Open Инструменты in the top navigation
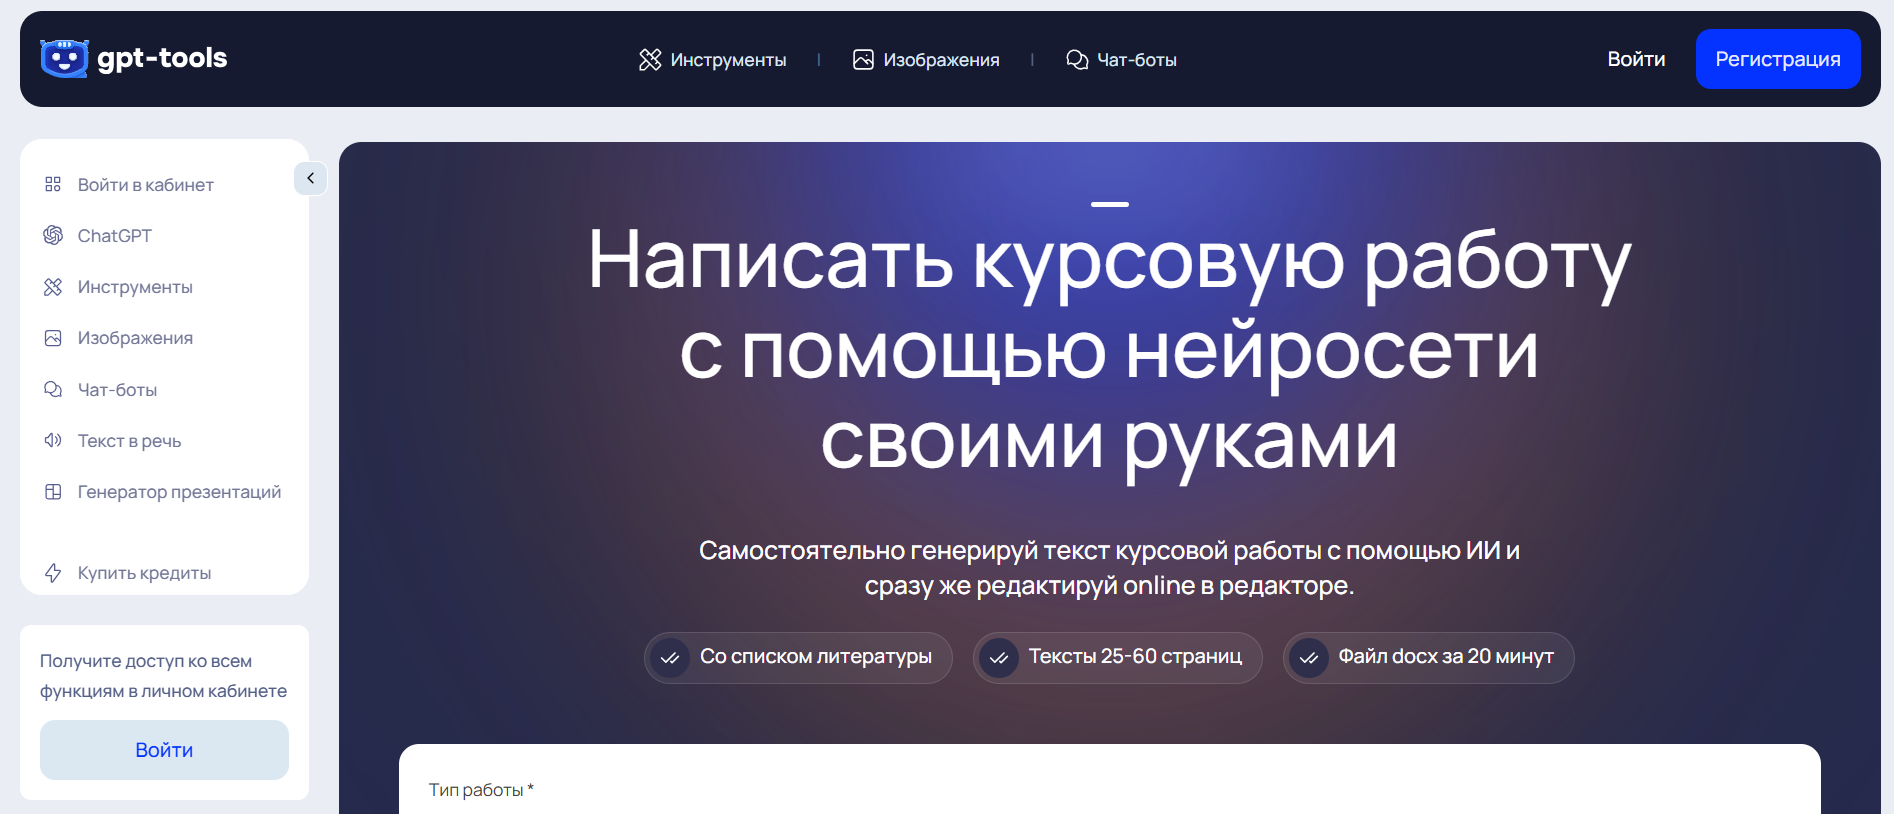Viewport: 1894px width, 814px height. click(712, 60)
